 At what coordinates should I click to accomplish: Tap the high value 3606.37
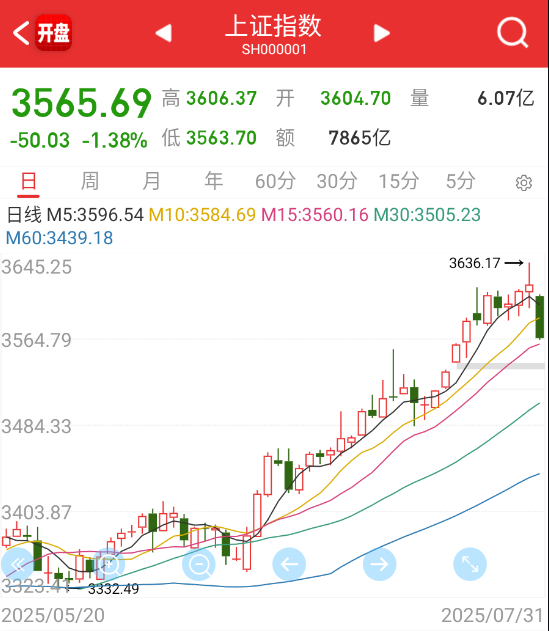(221, 99)
